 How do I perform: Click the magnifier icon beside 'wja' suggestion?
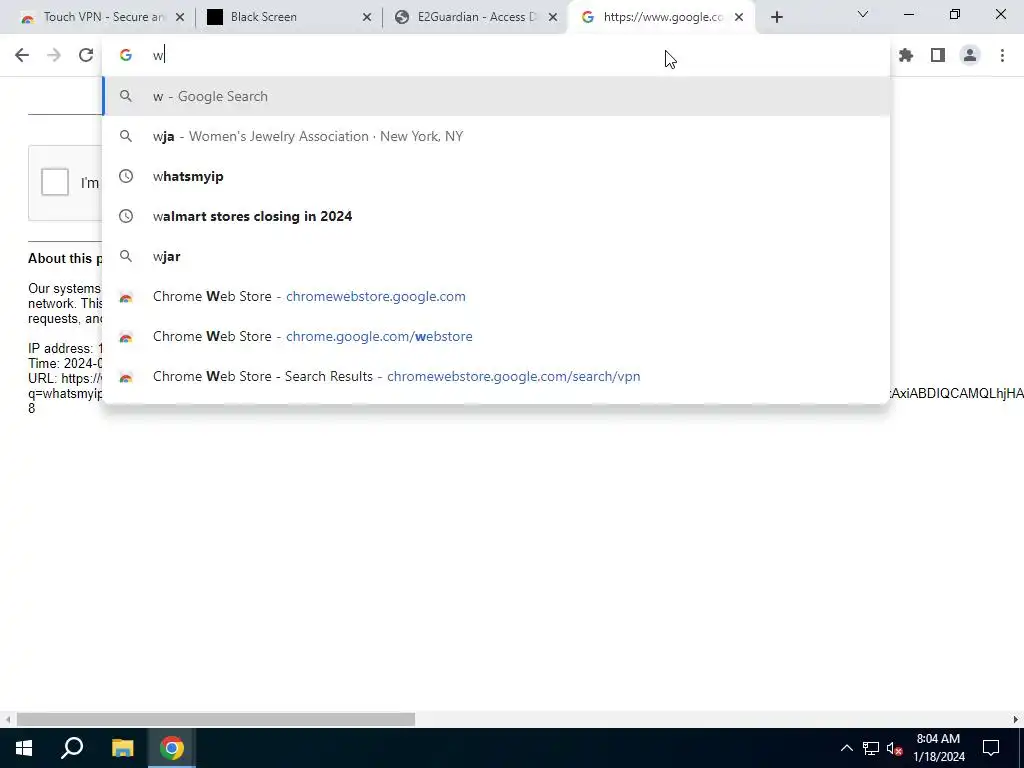126,136
